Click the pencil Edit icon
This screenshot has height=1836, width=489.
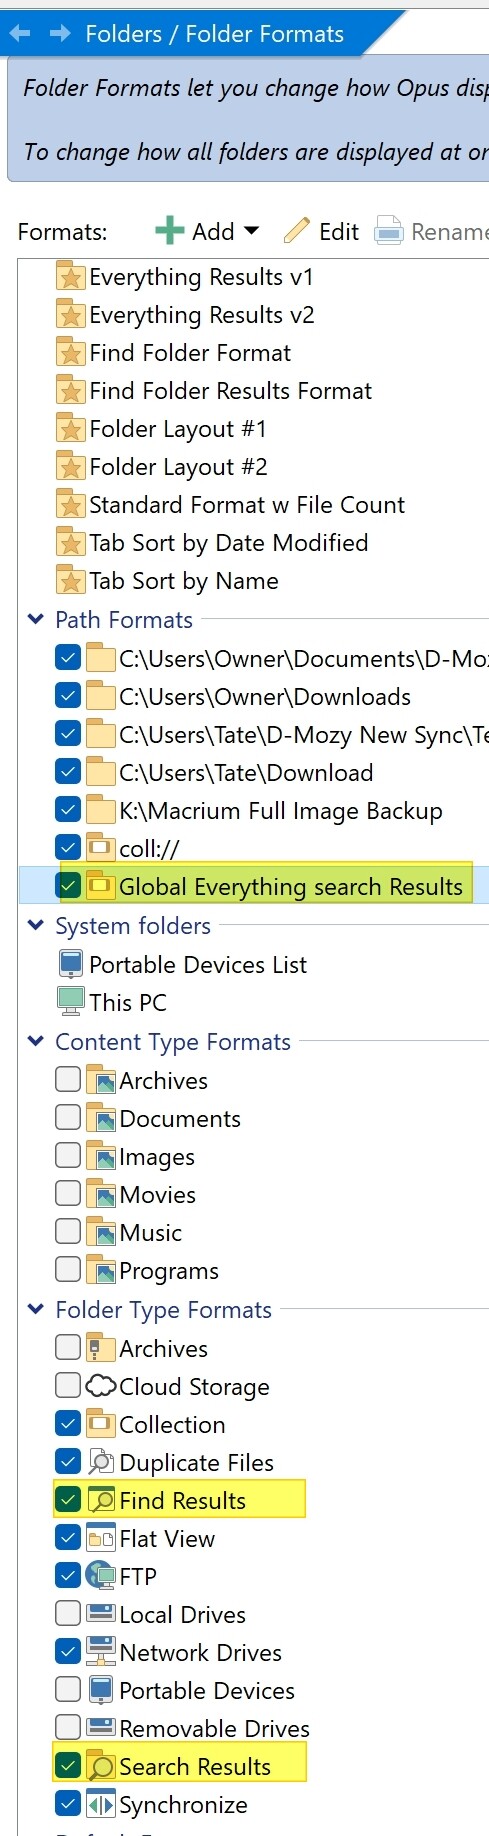(297, 231)
